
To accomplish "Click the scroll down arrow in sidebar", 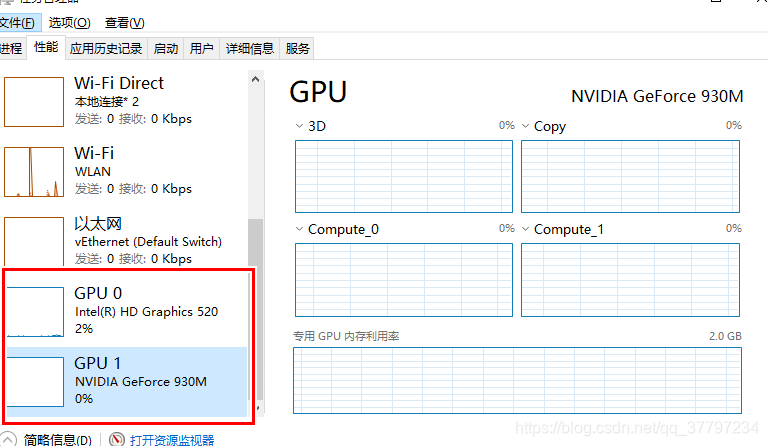I will [258, 408].
